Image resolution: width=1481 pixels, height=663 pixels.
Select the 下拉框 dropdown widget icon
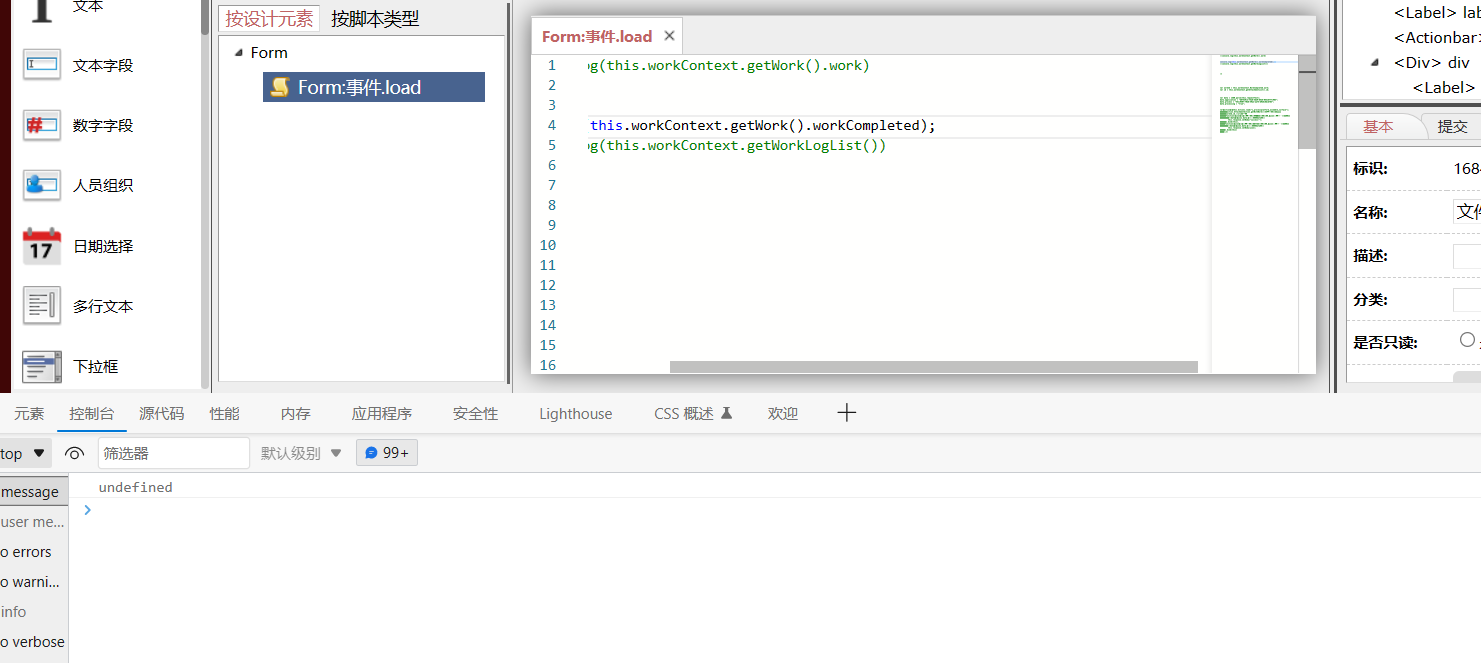tap(42, 366)
